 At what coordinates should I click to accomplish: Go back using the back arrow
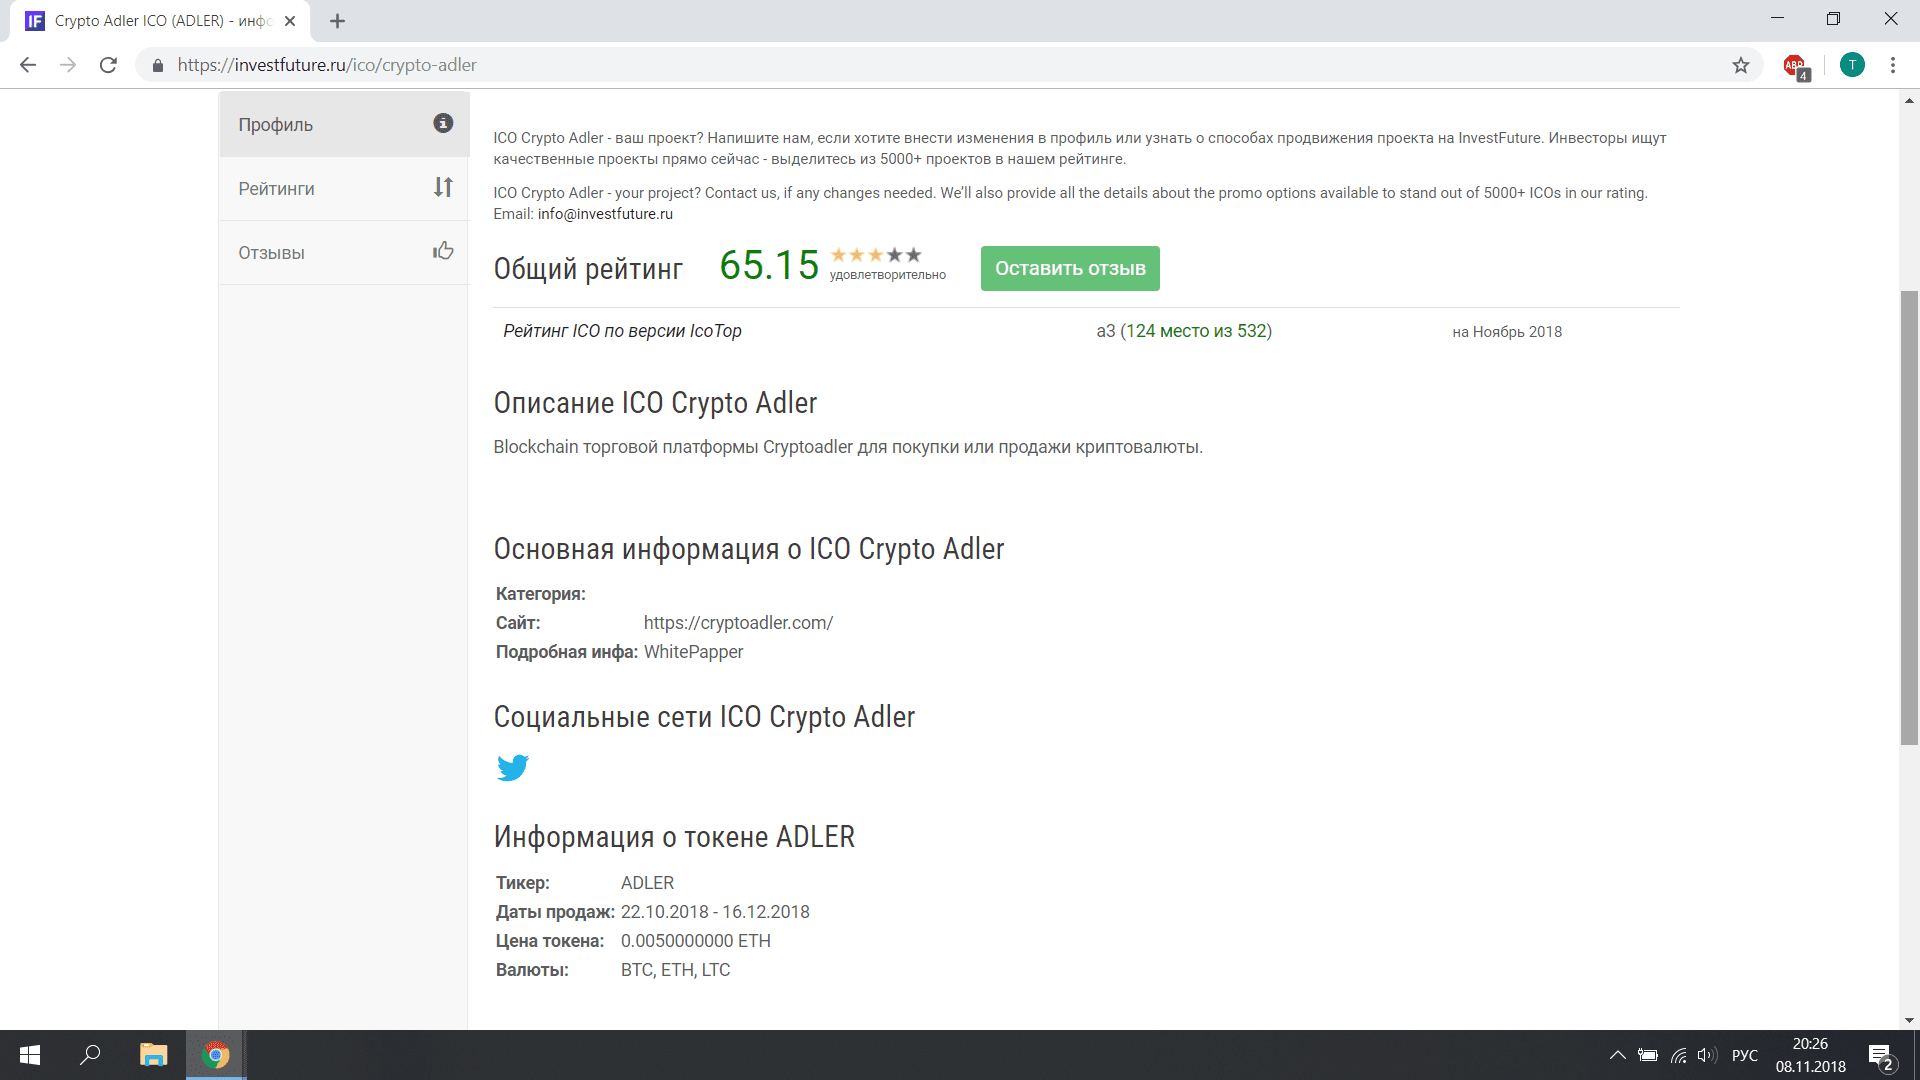pos(28,65)
